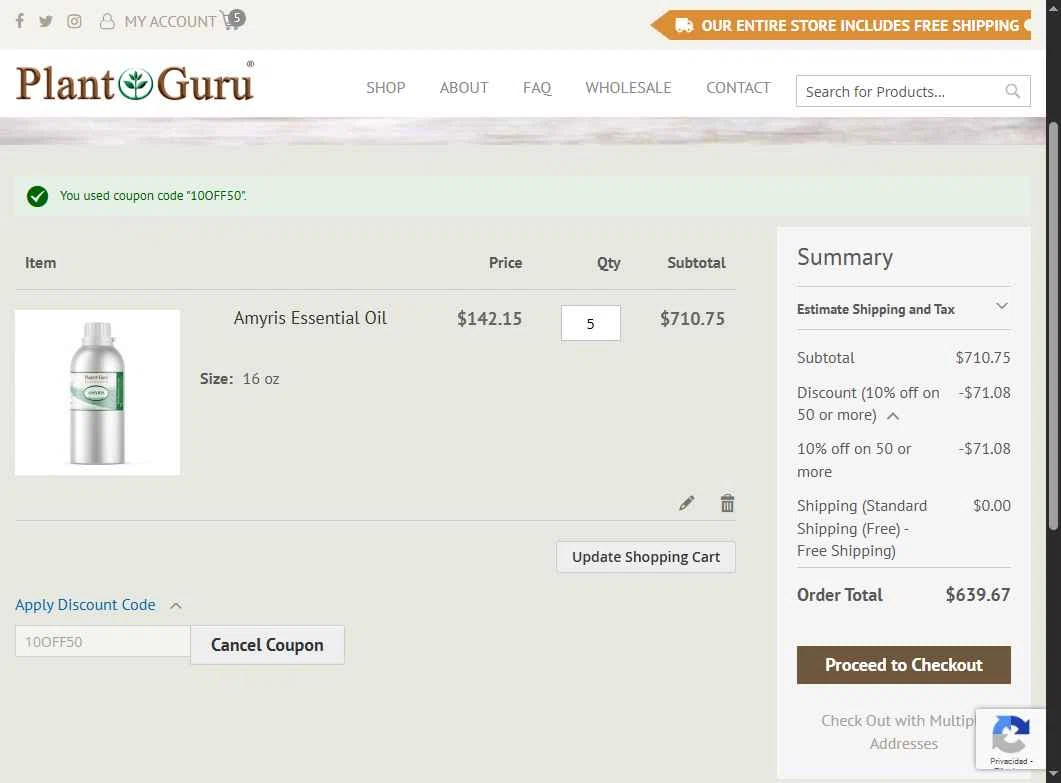Open the FAQ menu item

(537, 87)
